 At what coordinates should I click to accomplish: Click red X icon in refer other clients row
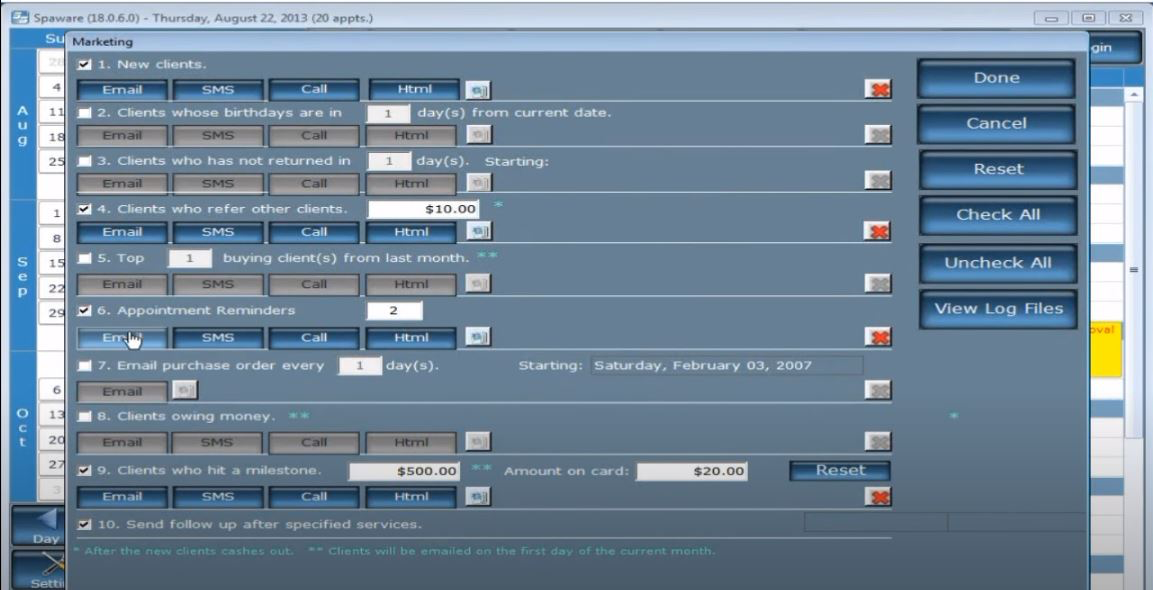point(877,232)
